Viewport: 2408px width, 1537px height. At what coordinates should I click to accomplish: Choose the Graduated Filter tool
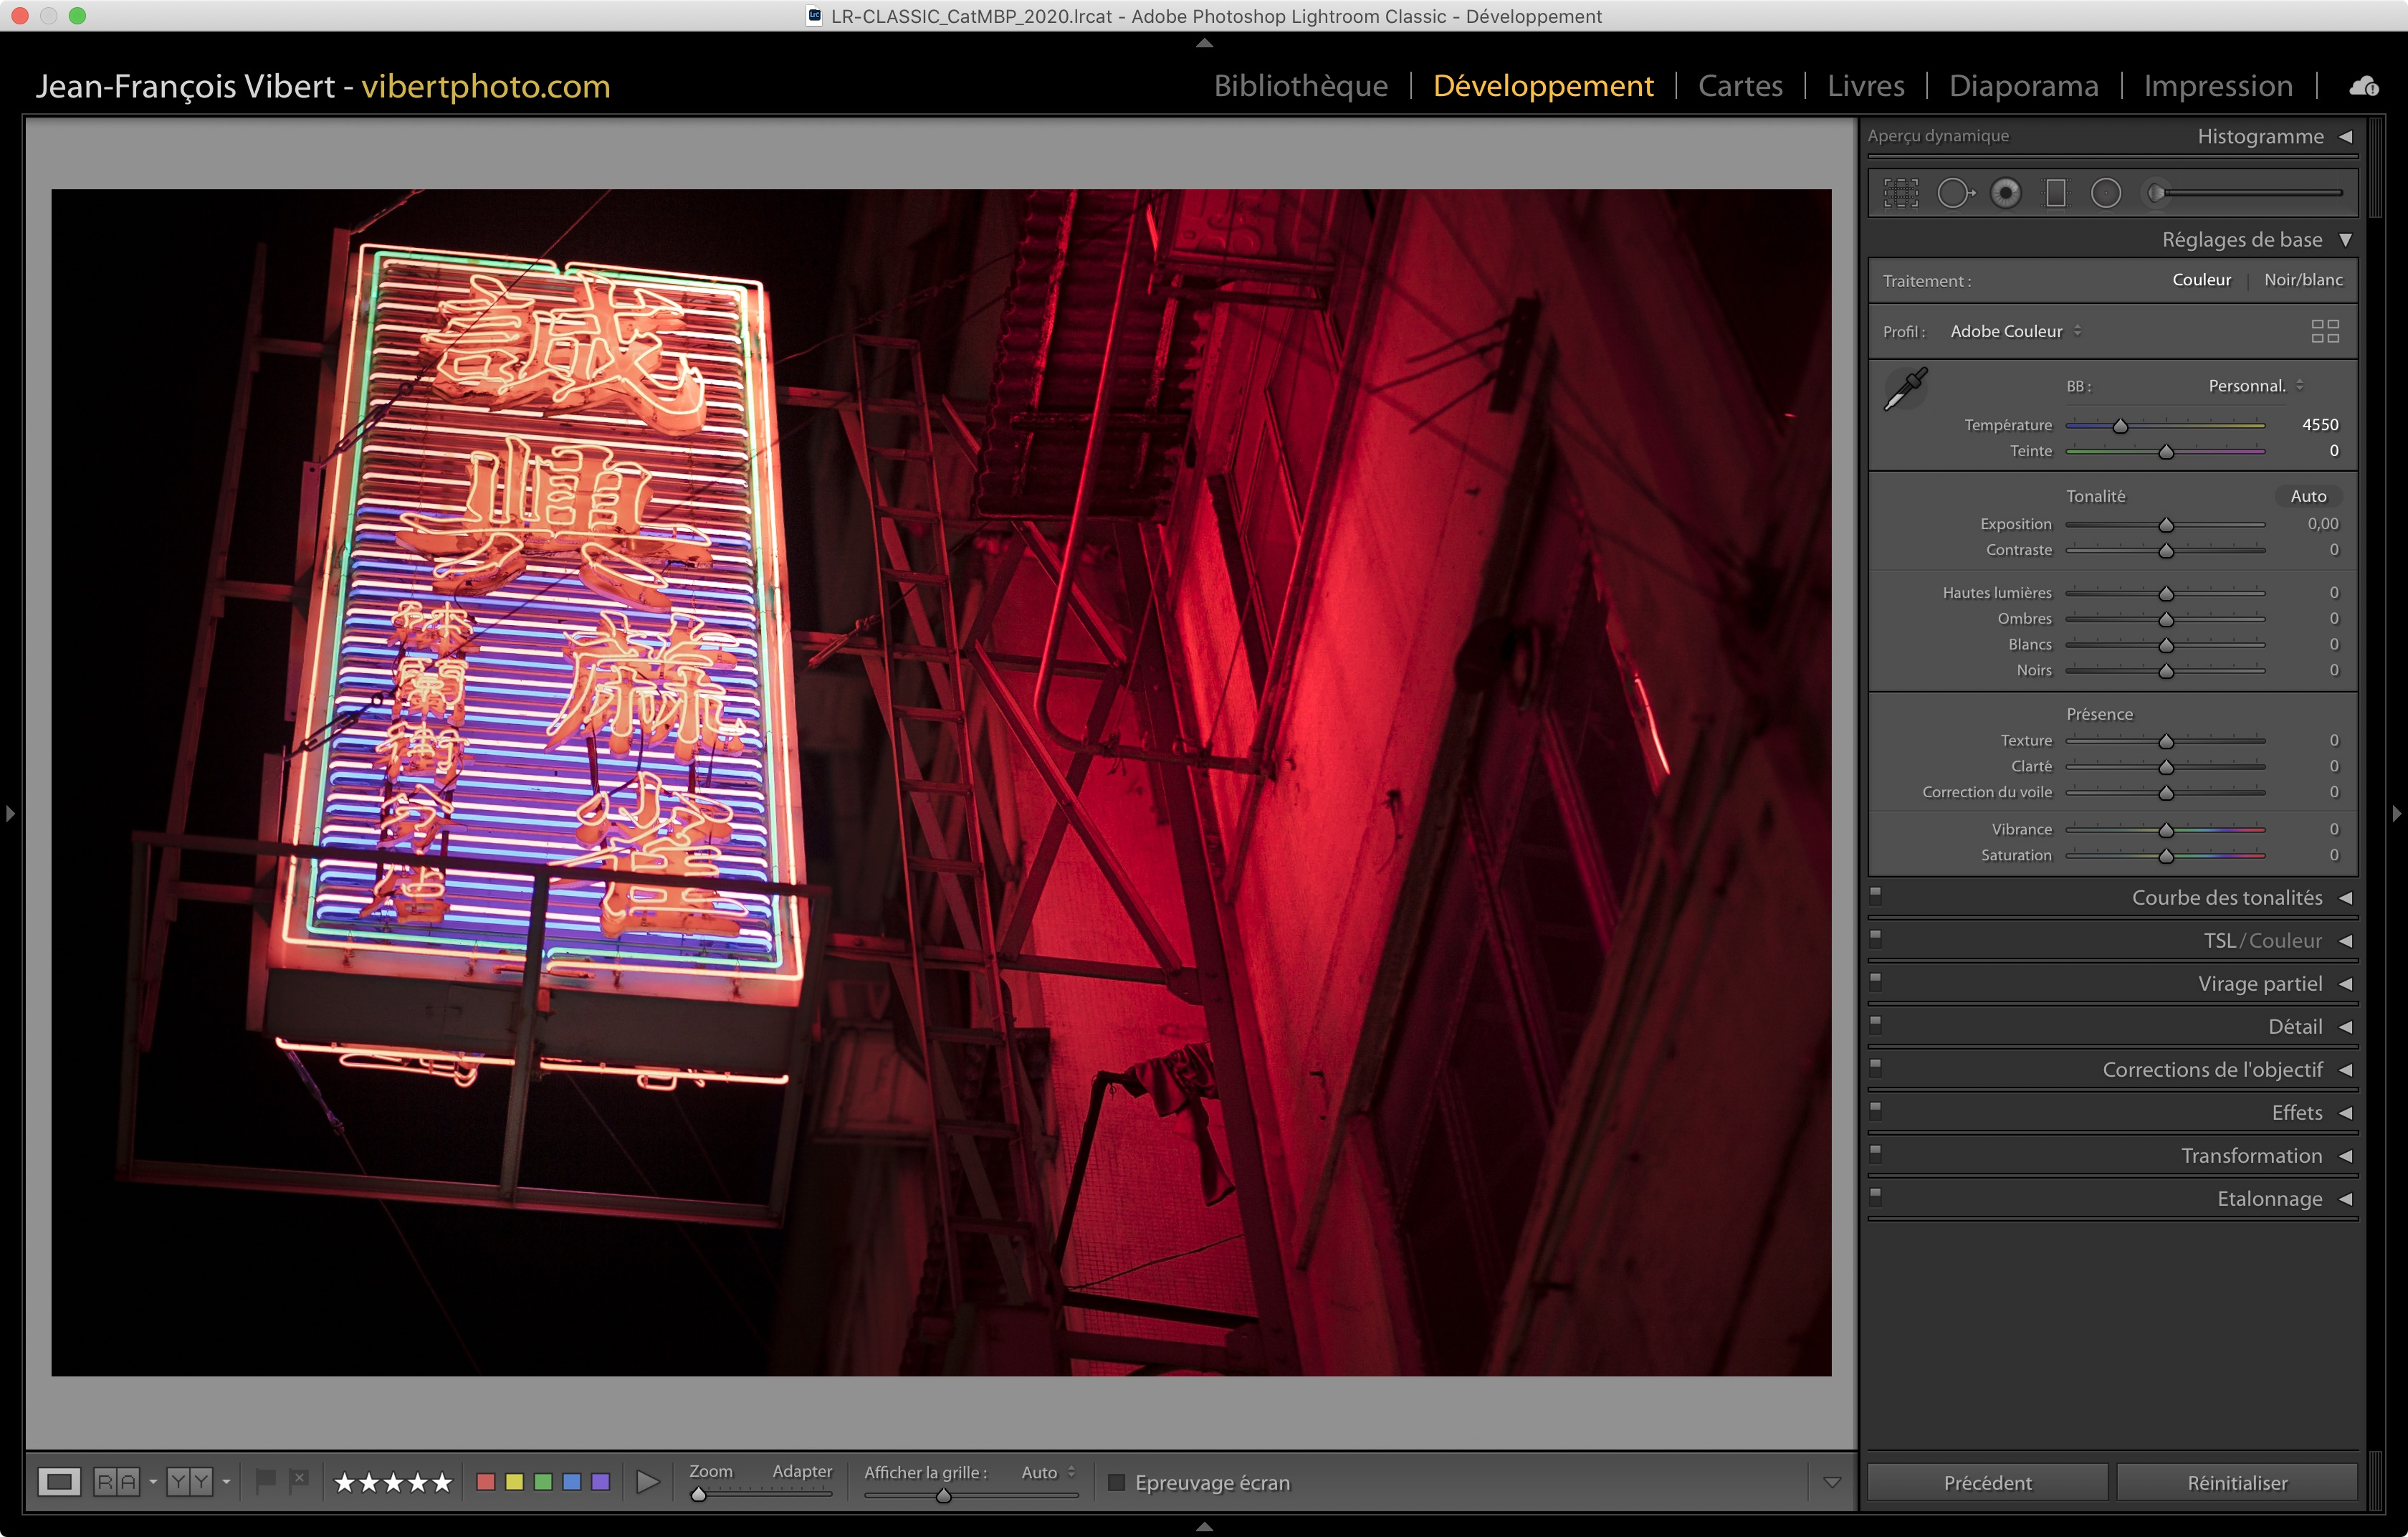(x=2055, y=193)
